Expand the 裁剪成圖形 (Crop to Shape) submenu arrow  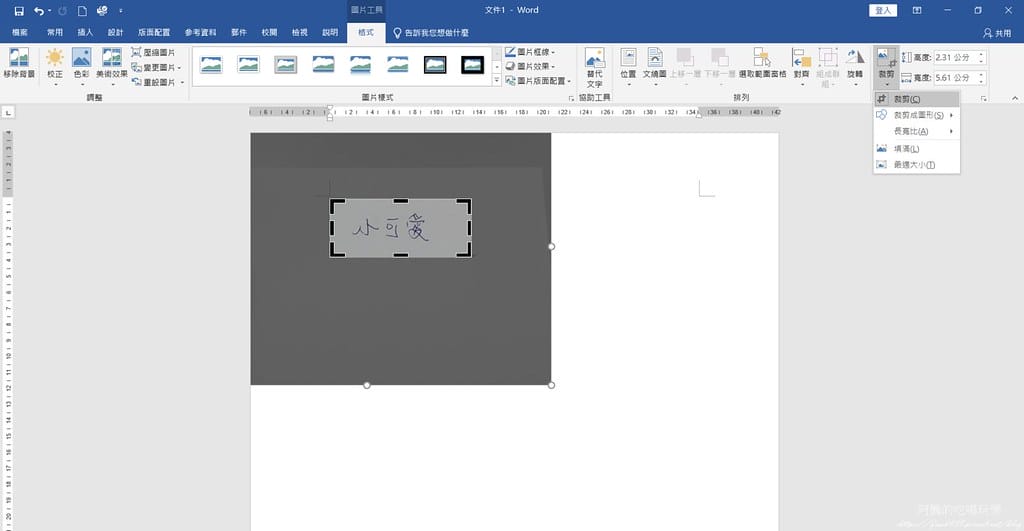point(952,116)
